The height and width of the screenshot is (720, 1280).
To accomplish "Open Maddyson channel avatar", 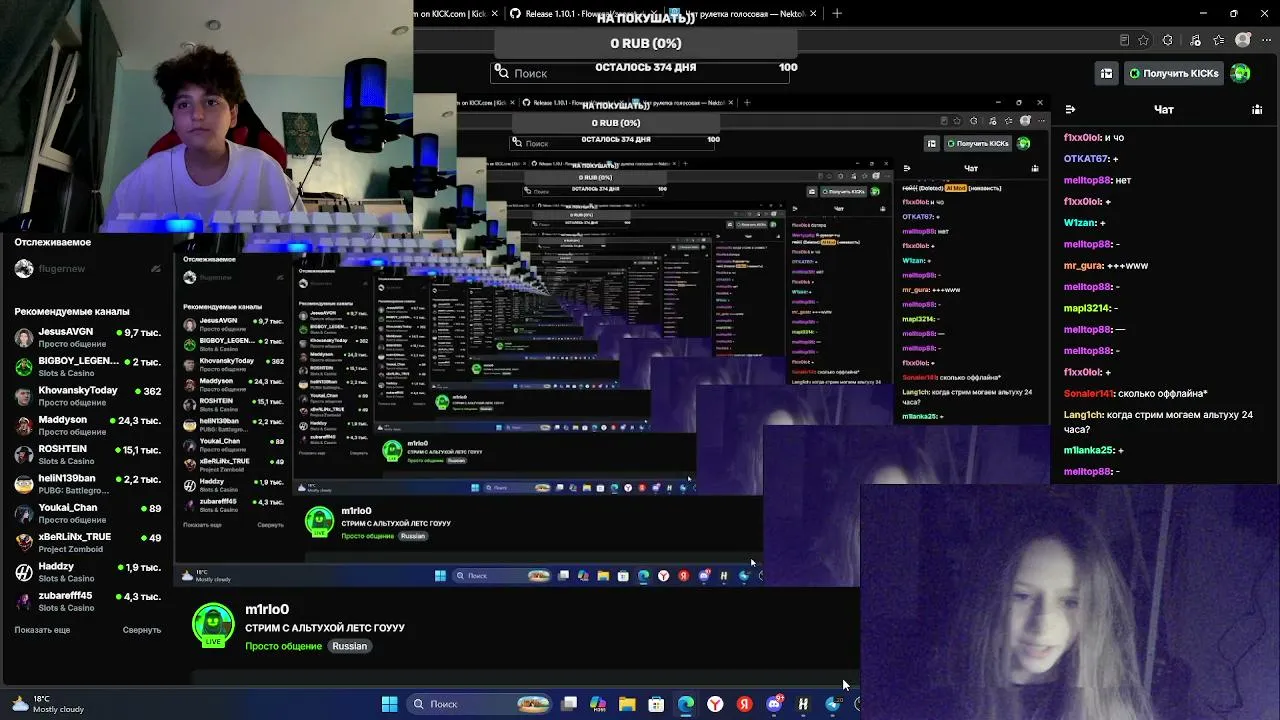I will [x=24, y=425].
